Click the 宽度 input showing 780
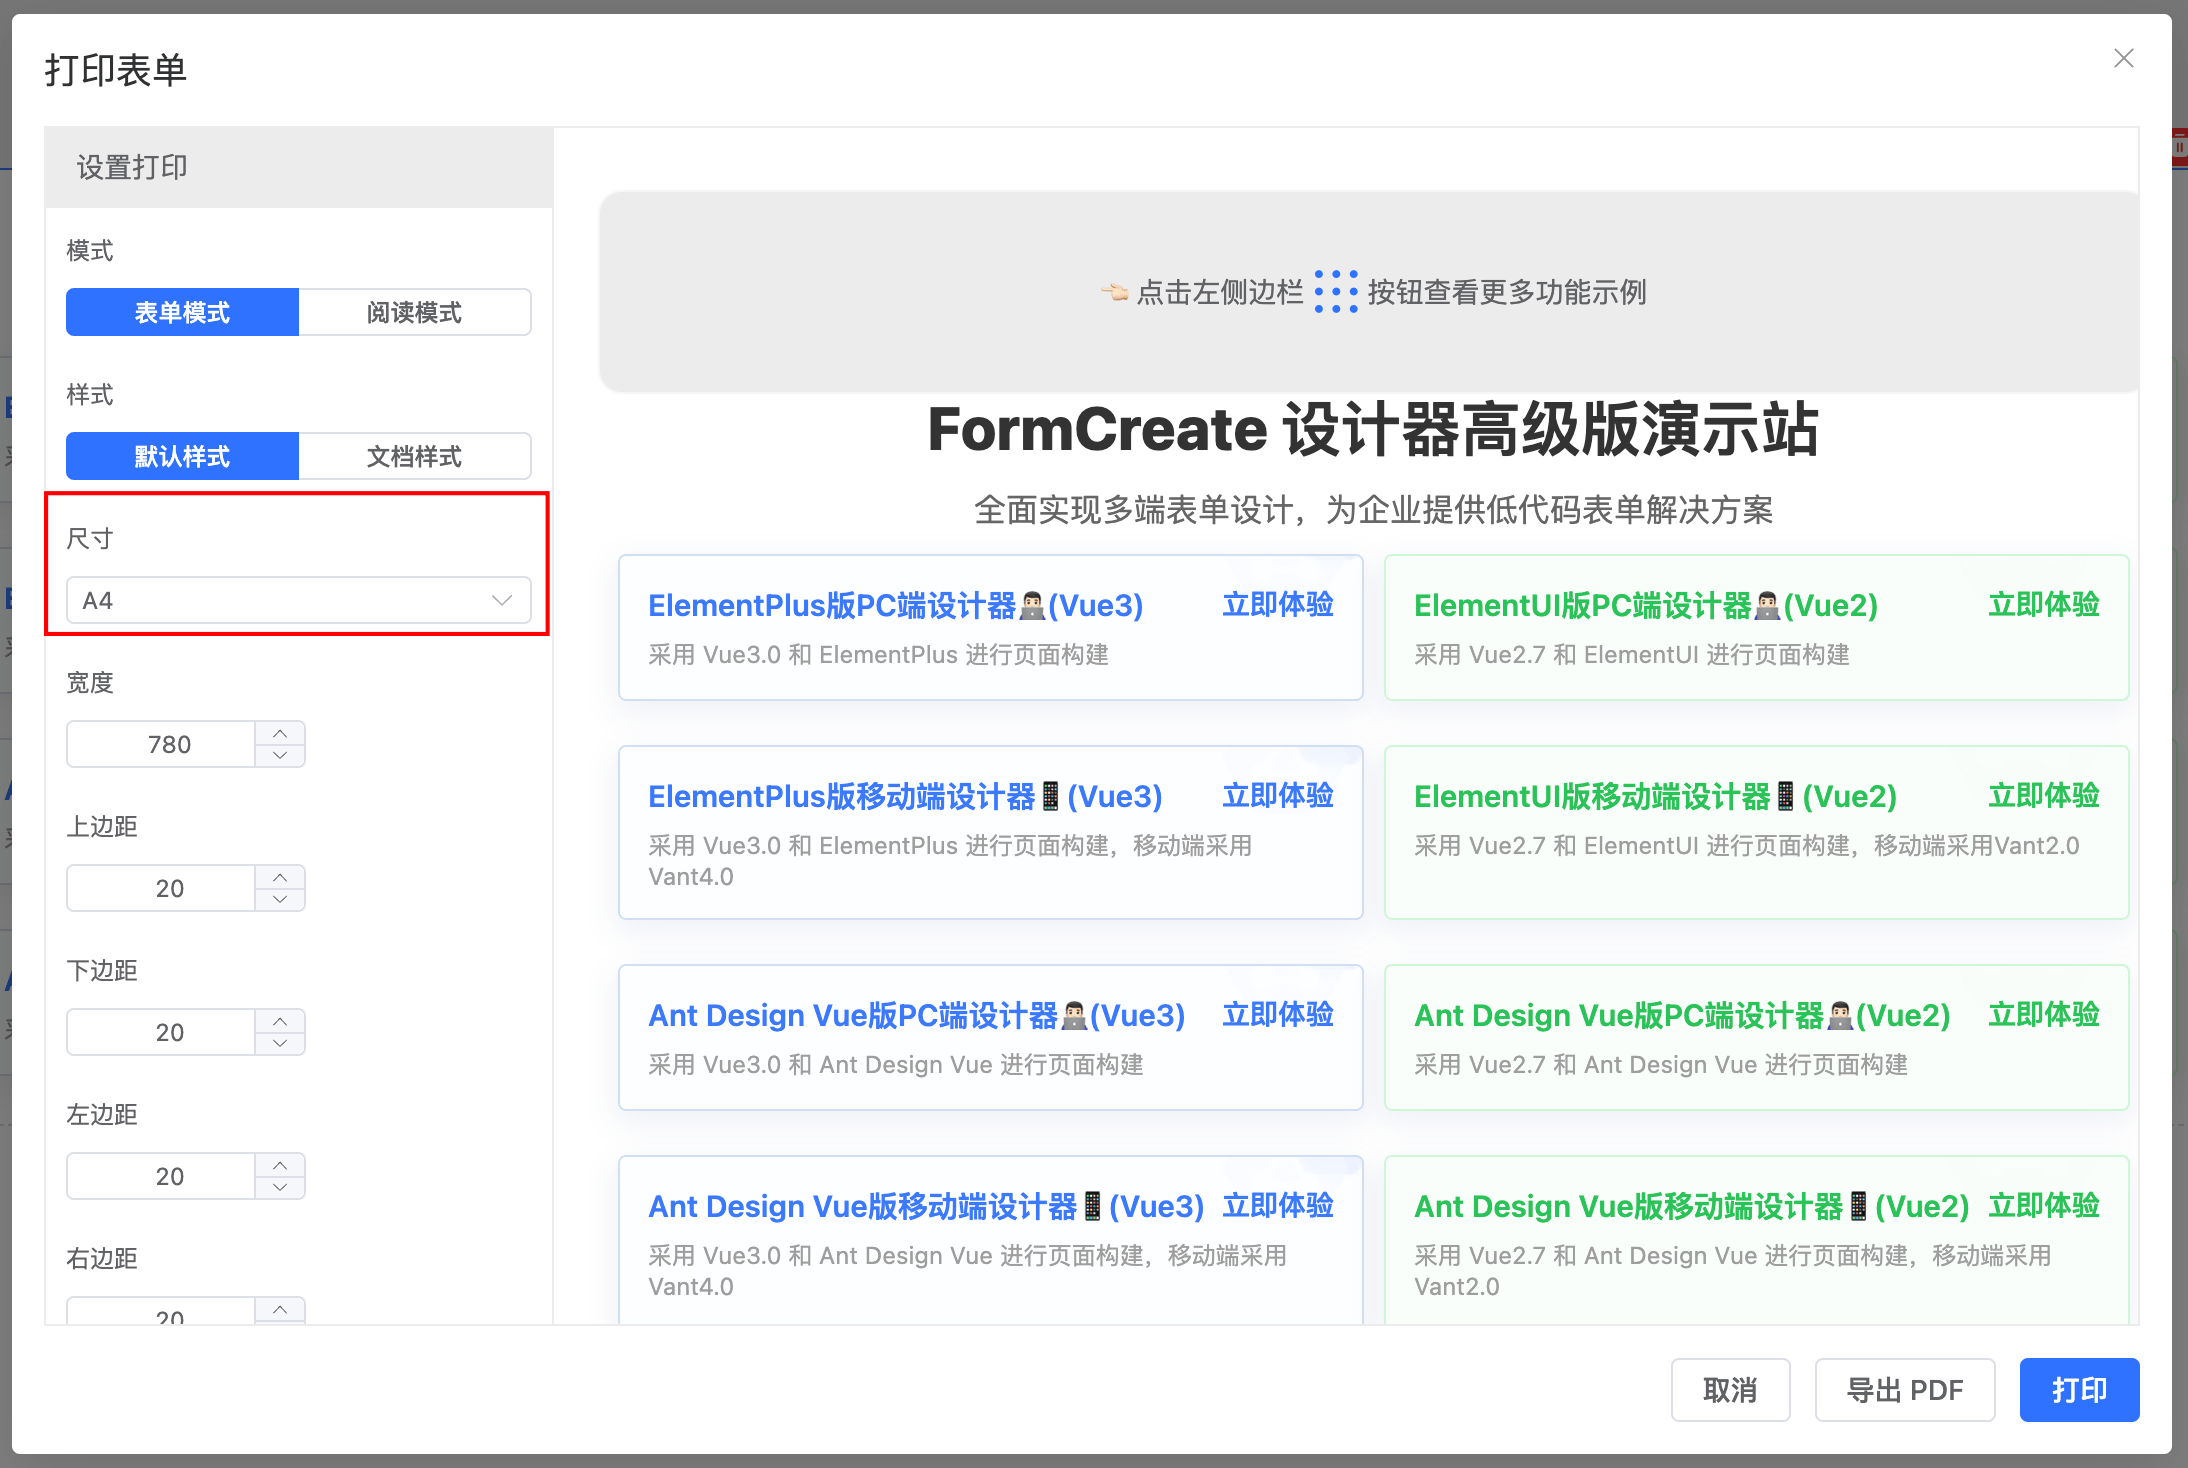Viewport: 2188px width, 1468px height. (162, 744)
